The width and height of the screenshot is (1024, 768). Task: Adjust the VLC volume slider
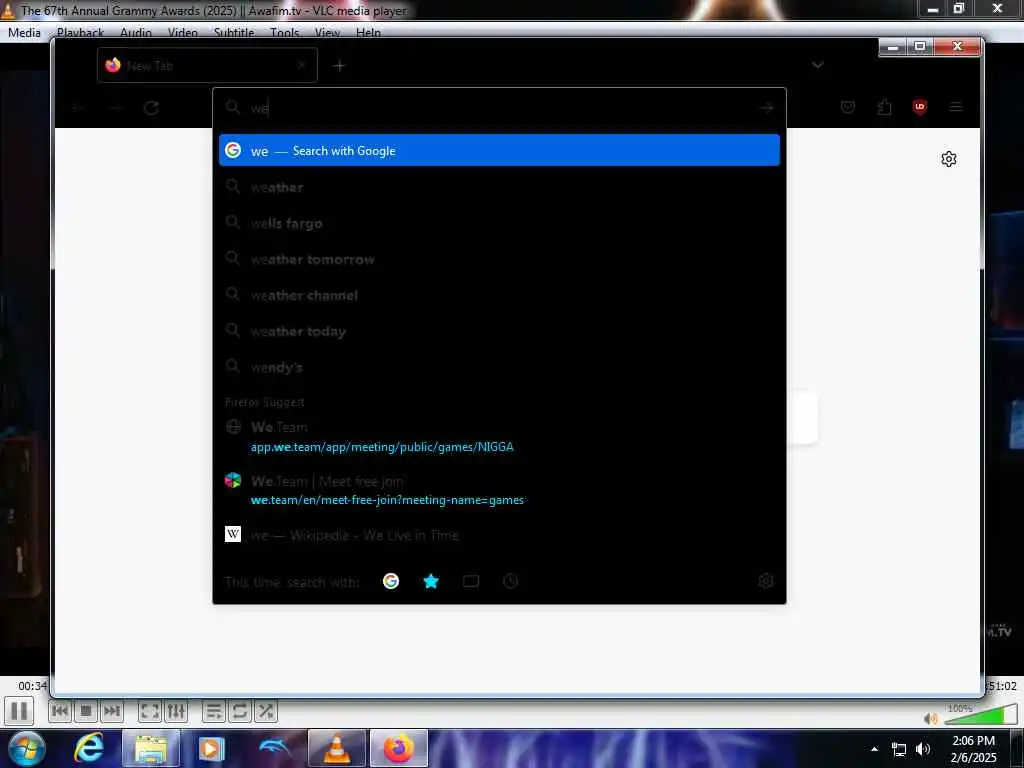tap(980, 715)
